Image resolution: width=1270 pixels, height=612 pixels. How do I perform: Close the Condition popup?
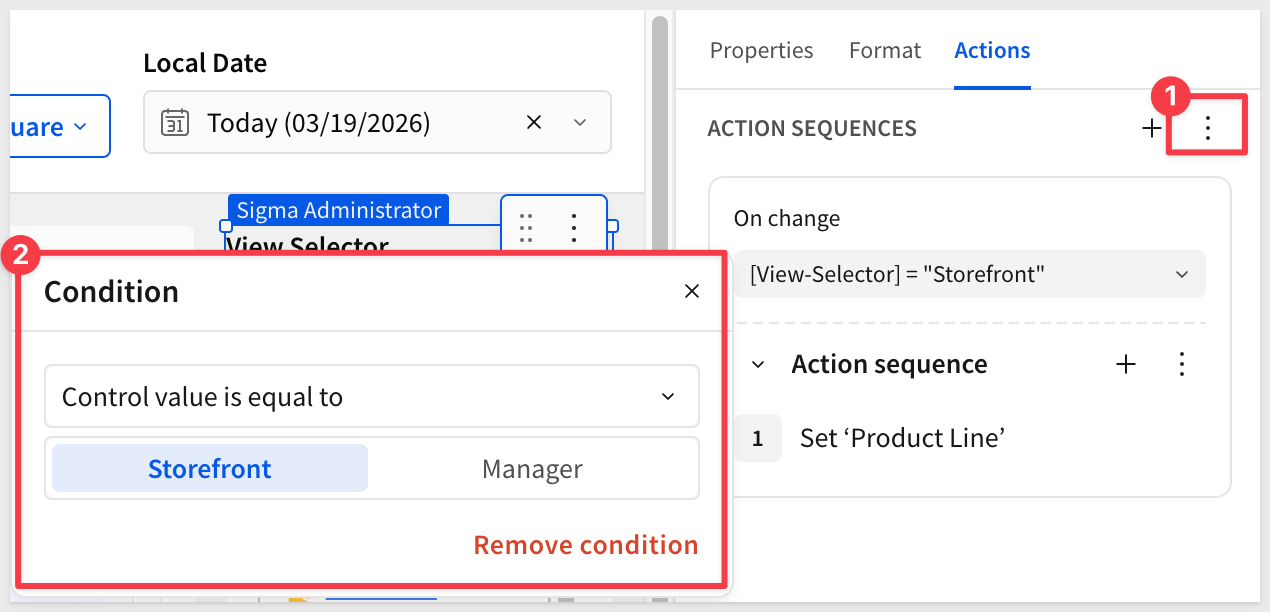click(691, 291)
